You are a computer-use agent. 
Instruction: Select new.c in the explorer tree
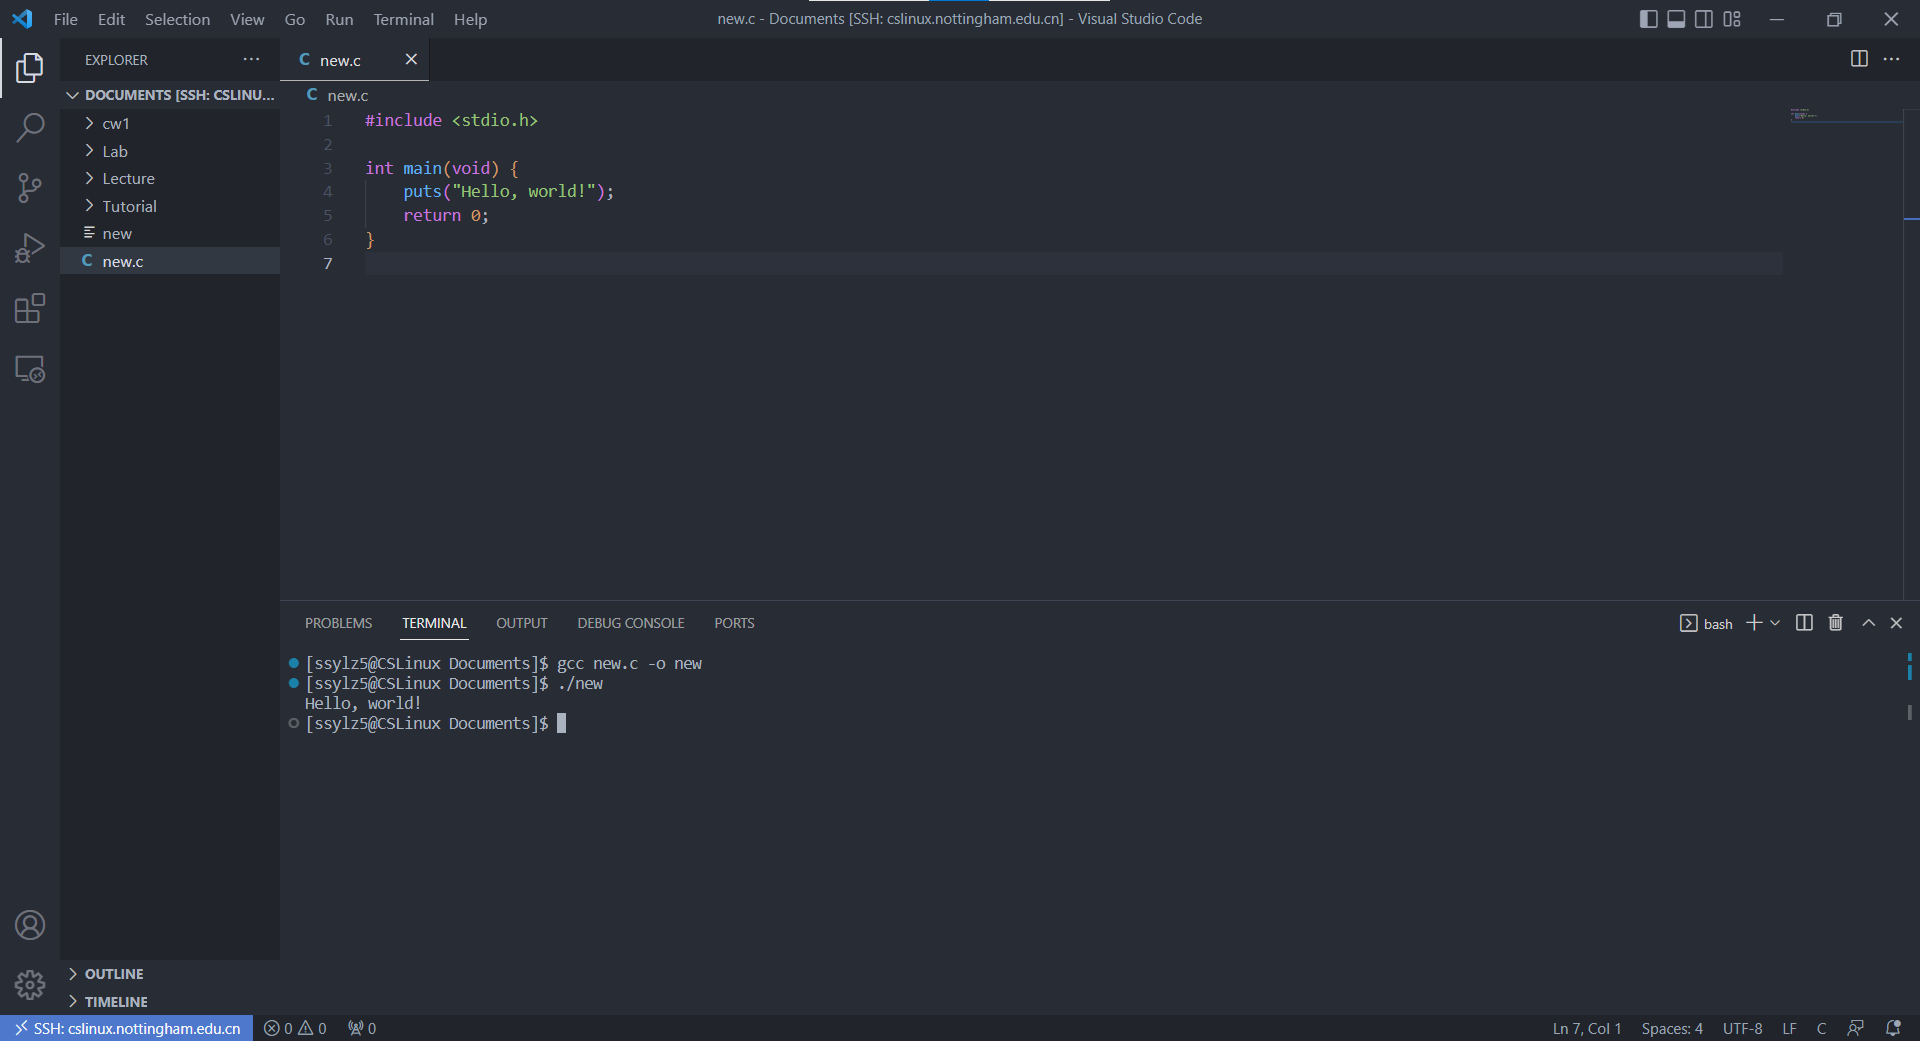170,261
